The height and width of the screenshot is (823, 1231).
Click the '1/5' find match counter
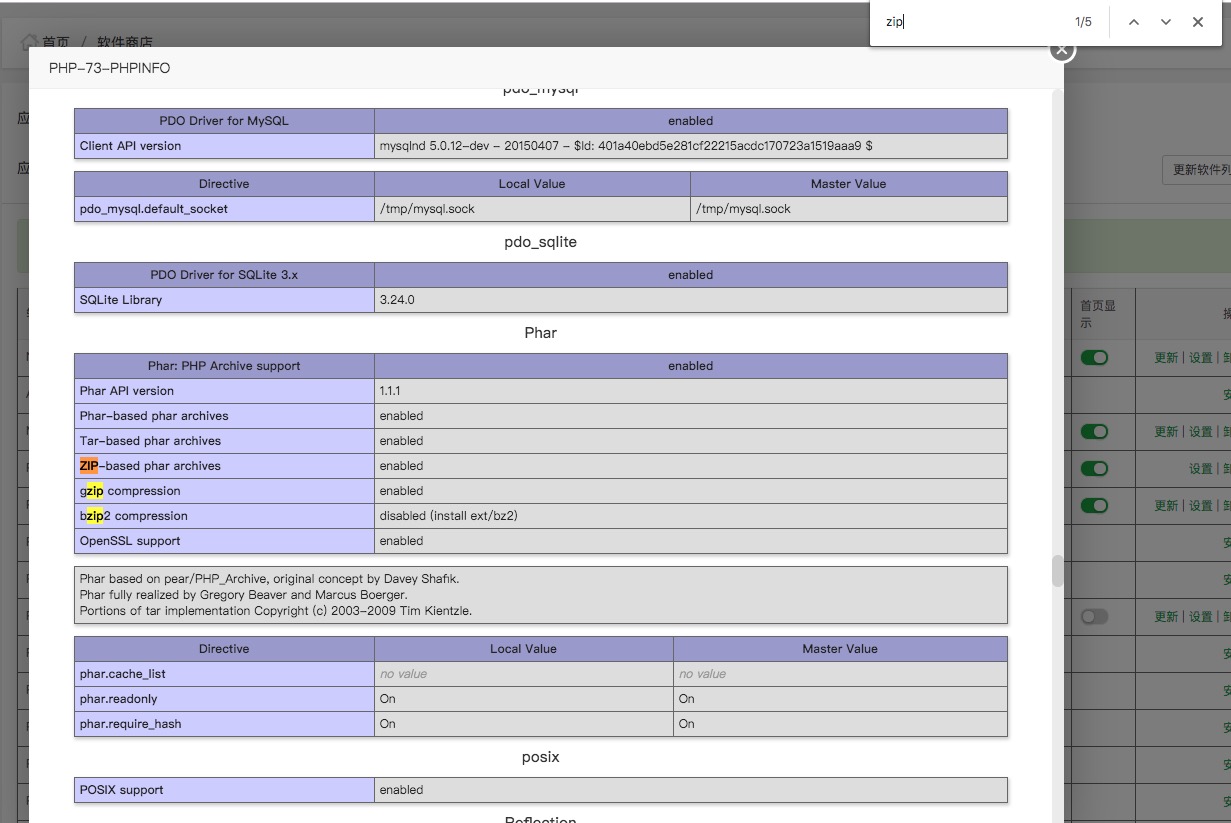coord(1083,22)
